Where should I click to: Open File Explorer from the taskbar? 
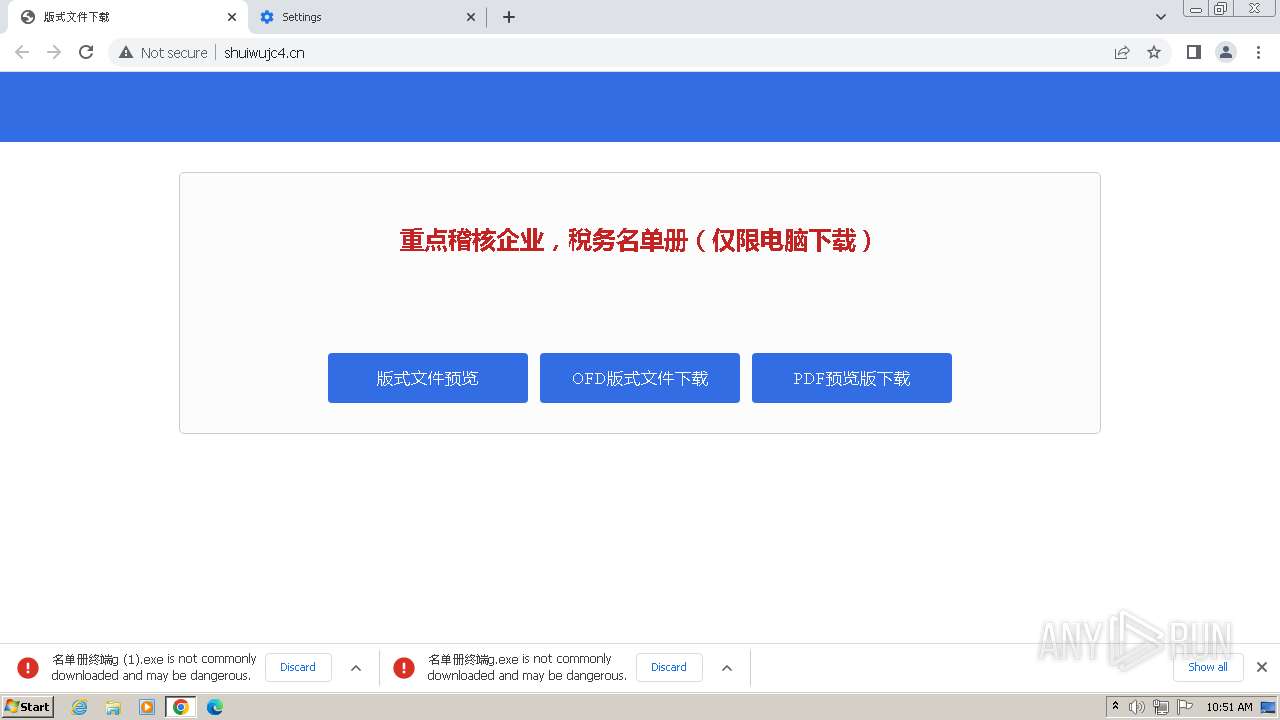[113, 707]
